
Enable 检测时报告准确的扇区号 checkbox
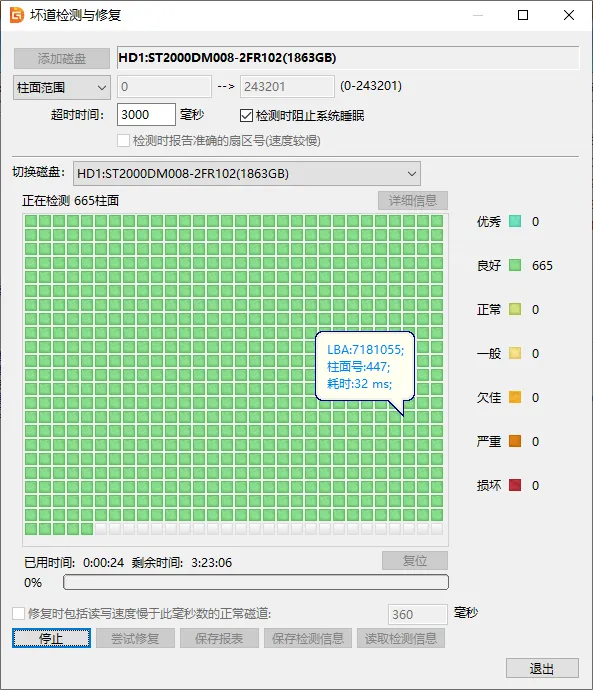coord(123,141)
